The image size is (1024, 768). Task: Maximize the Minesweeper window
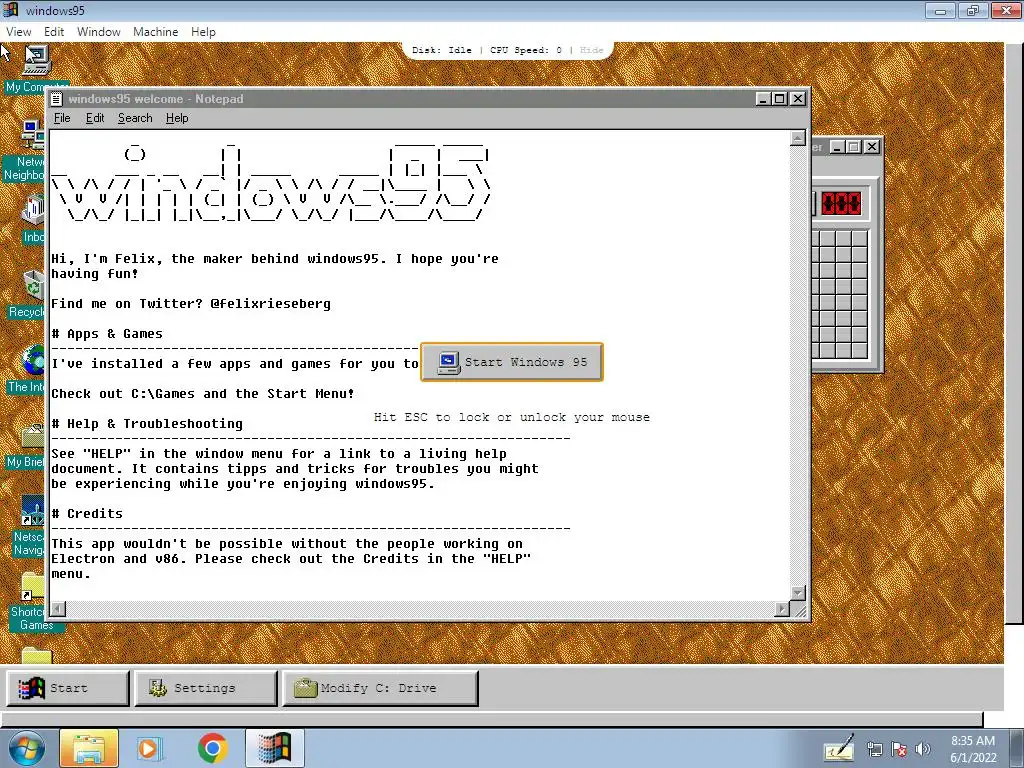click(x=854, y=147)
